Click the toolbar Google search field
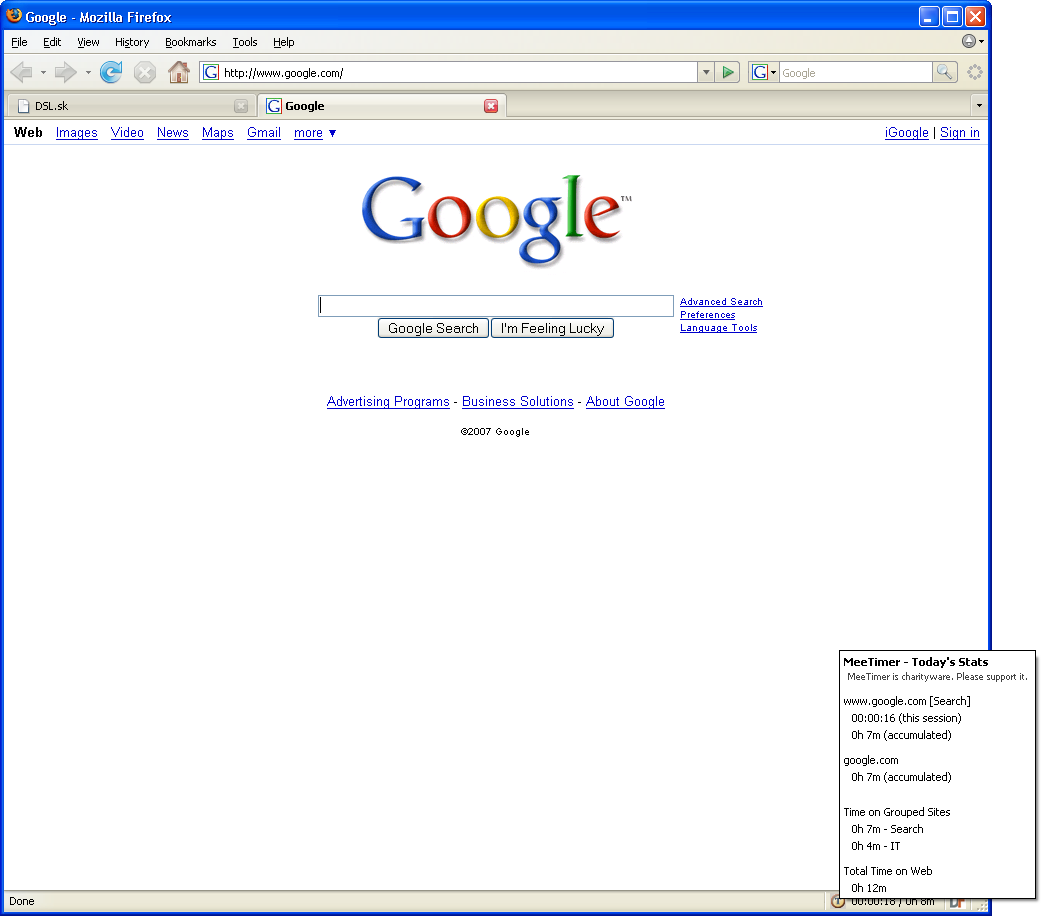1041x916 pixels. coord(856,72)
